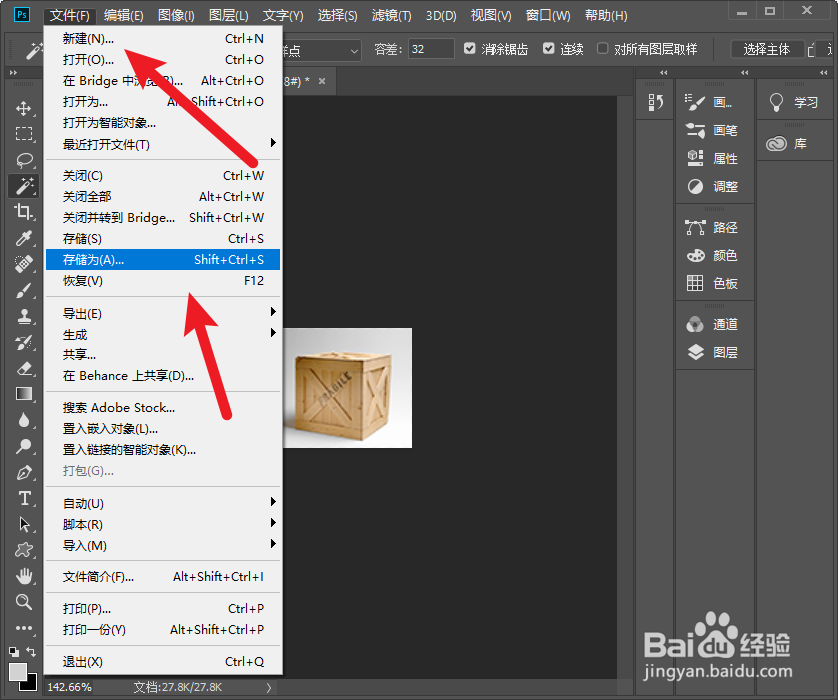Screen dimensions: 838x700
Task: Expand the recent files (最近打开文件) submenu
Action: (162, 144)
